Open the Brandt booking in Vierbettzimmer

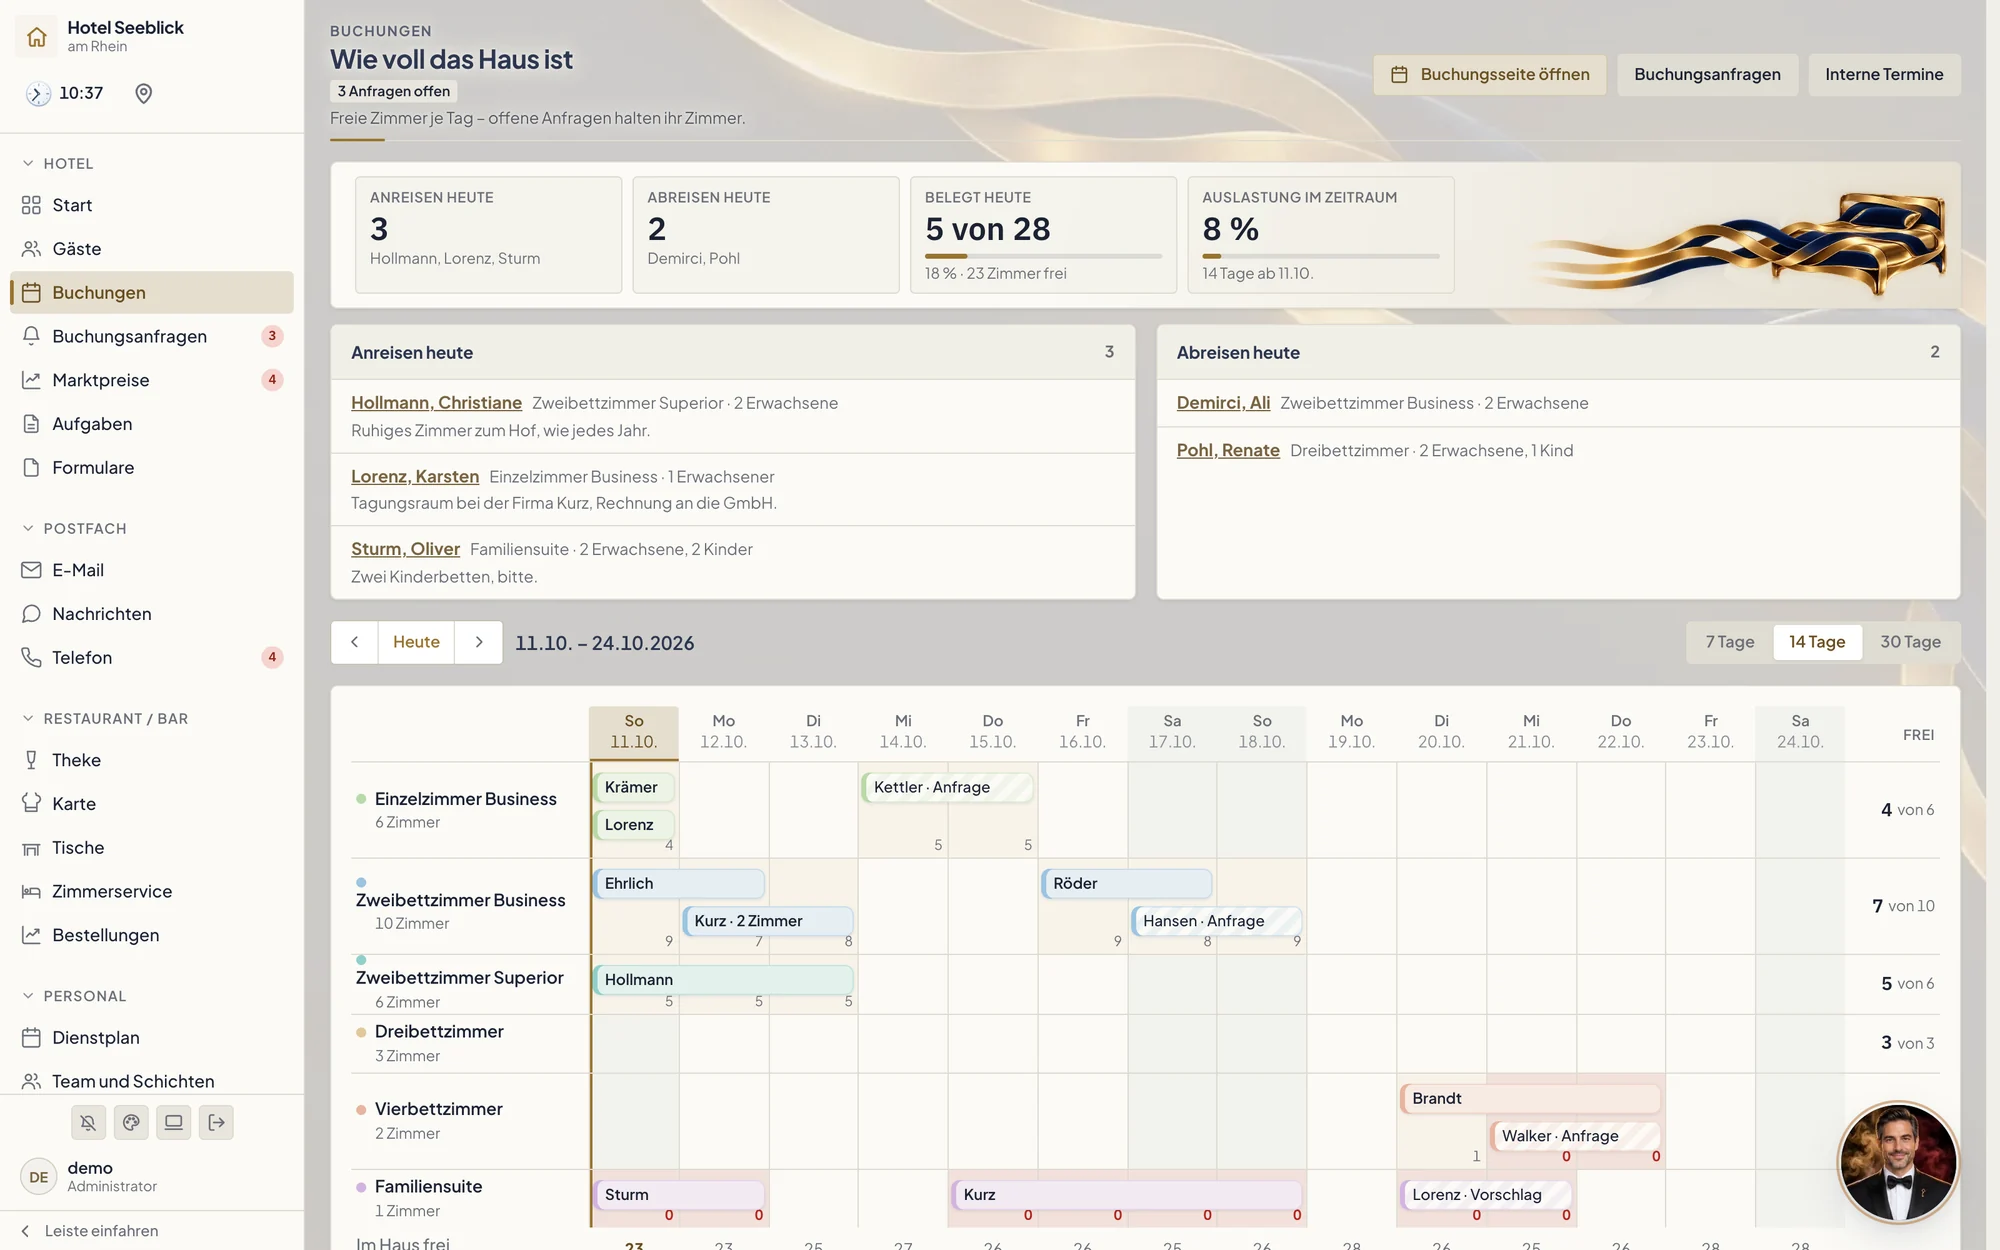point(1530,1098)
